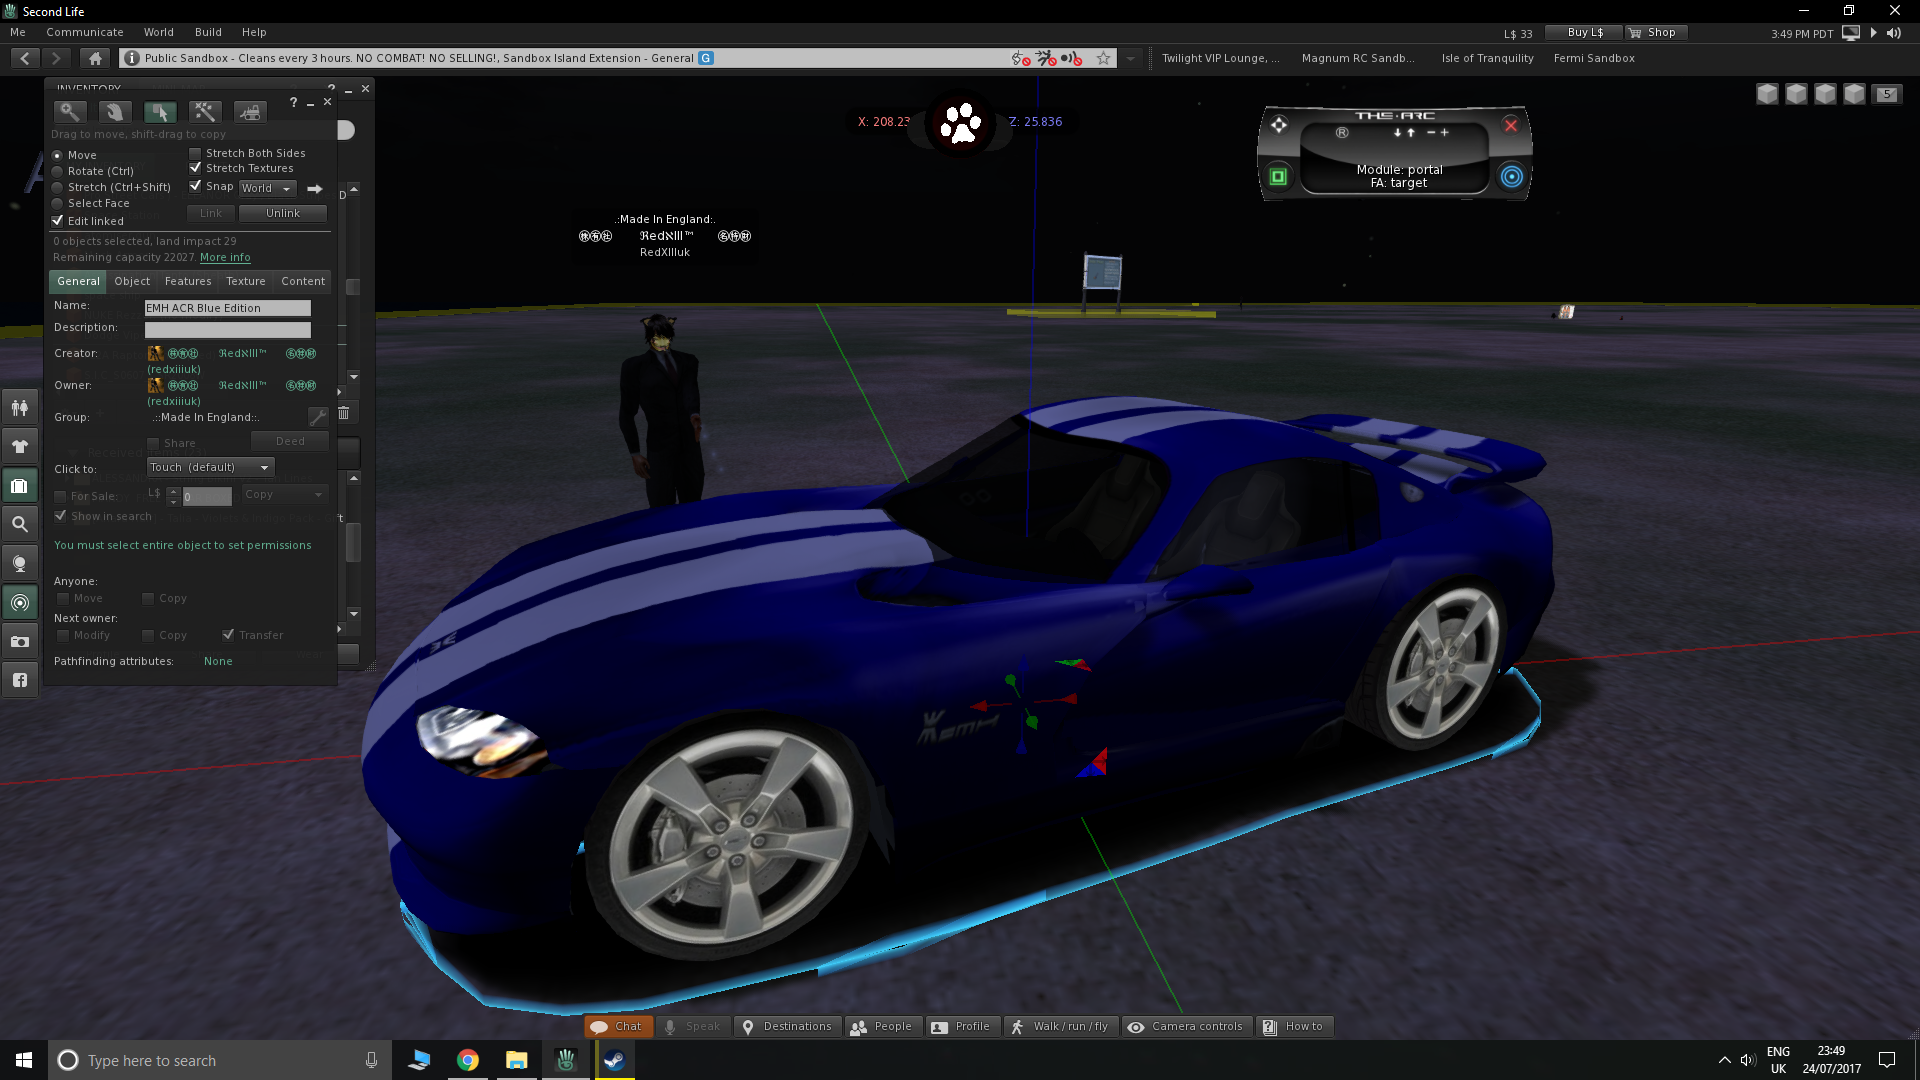This screenshot has width=1920, height=1080.
Task: Open the Build menu
Action: [x=208, y=32]
